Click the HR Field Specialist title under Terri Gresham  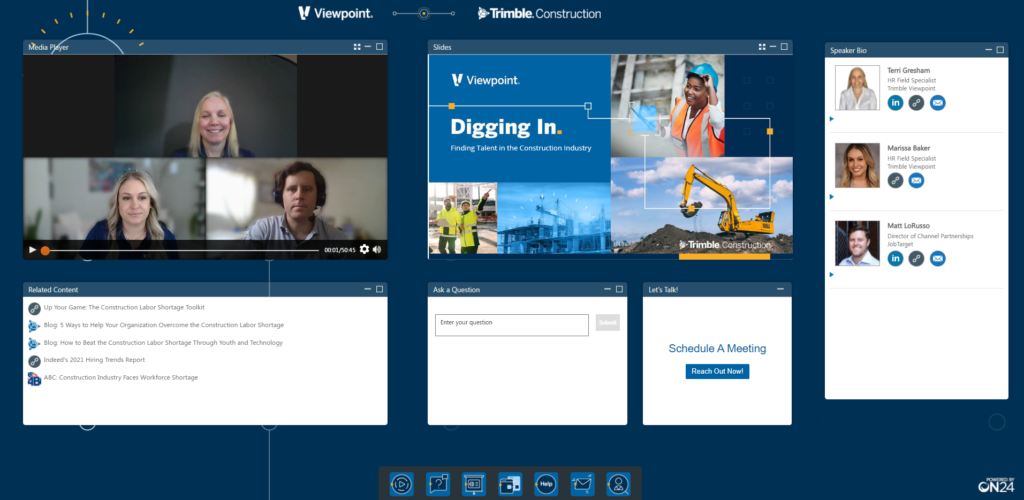tap(912, 80)
